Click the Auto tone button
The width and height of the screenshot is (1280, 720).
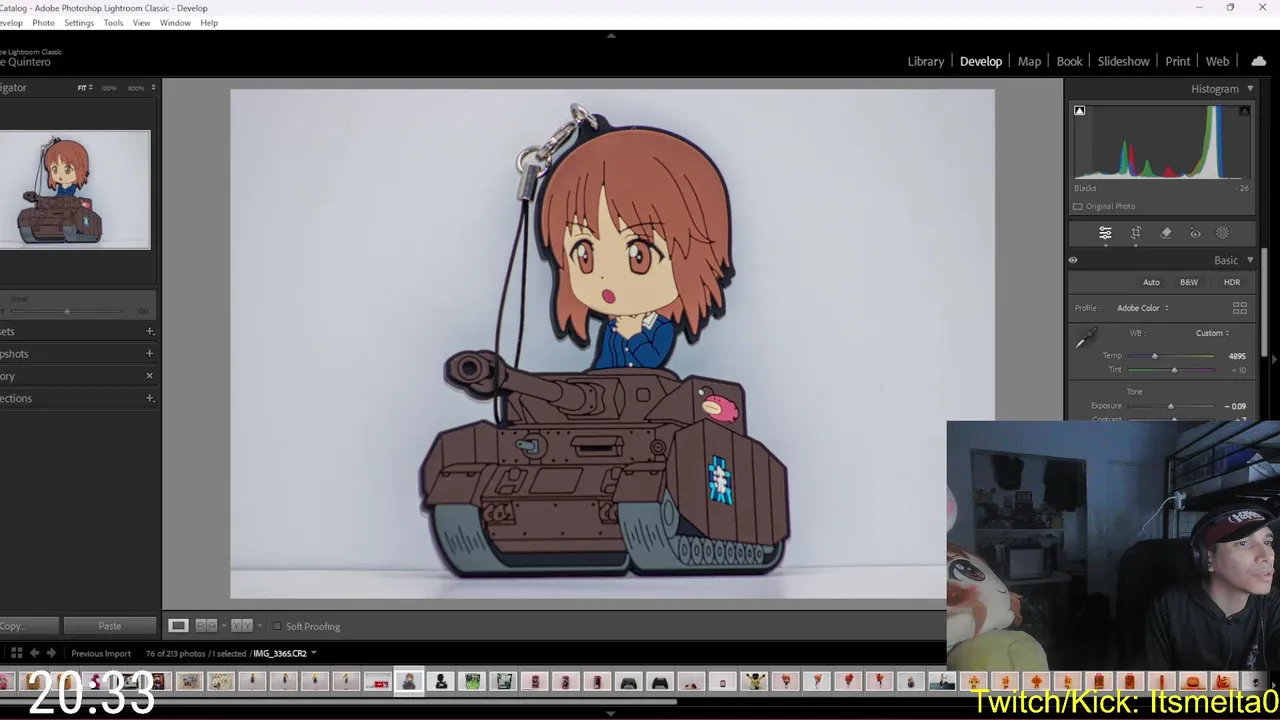tap(1151, 282)
